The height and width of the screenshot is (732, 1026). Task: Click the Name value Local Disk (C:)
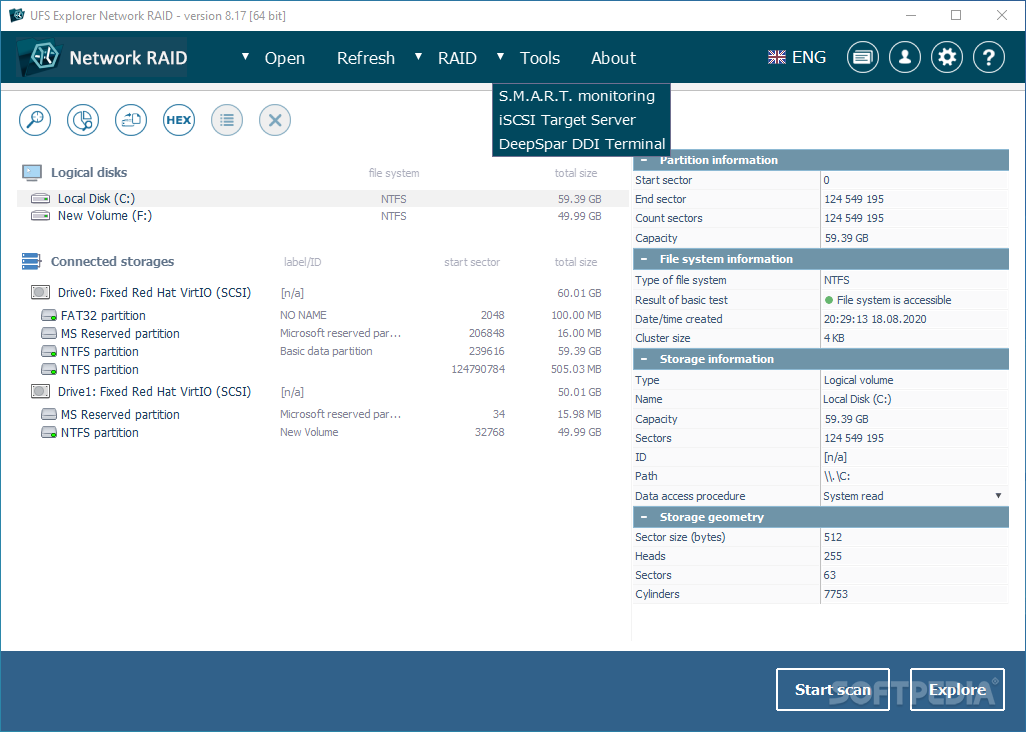857,399
